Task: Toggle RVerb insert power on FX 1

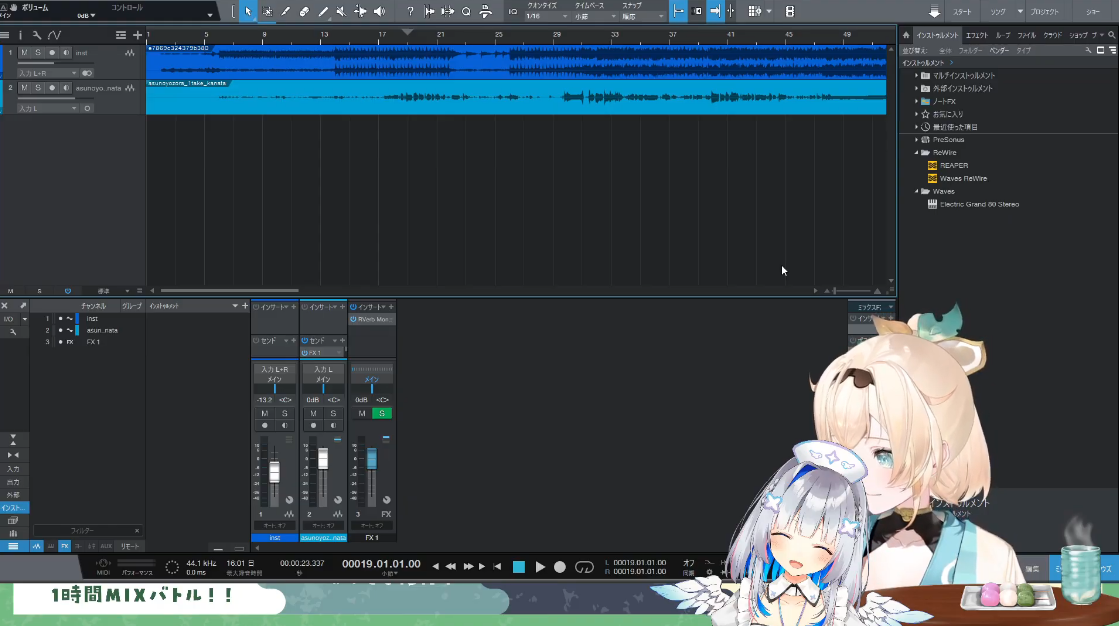Action: (x=353, y=319)
